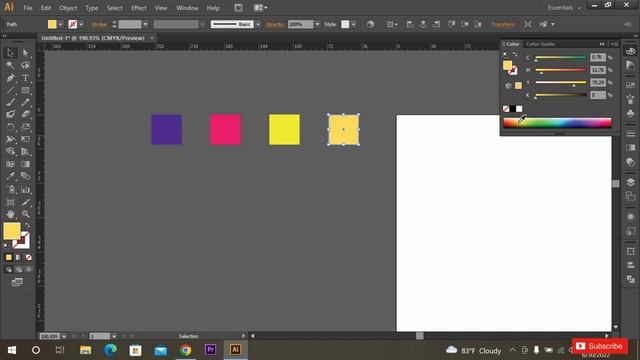Select the Perspective Grid tool
The width and height of the screenshot is (640, 360).
[x=25, y=151]
